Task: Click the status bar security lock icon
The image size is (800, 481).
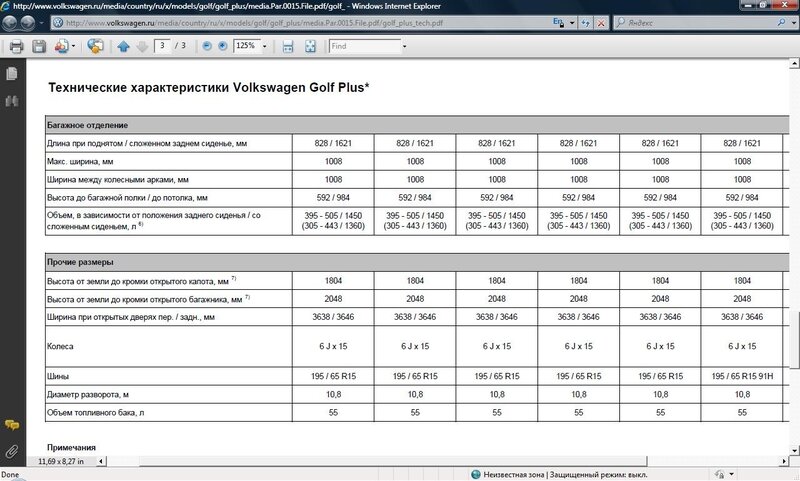Action: pyautogui.click(x=719, y=474)
